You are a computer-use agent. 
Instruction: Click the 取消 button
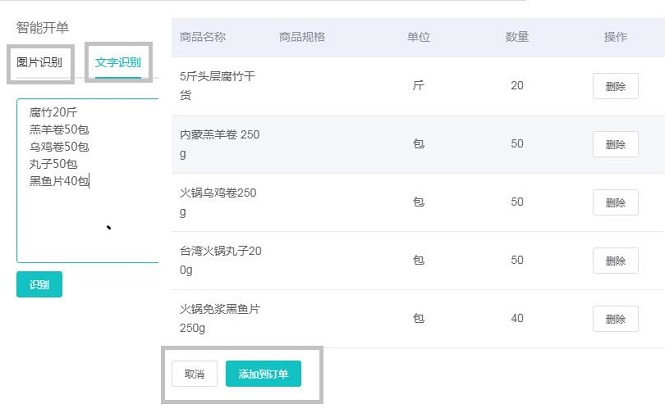coord(195,374)
